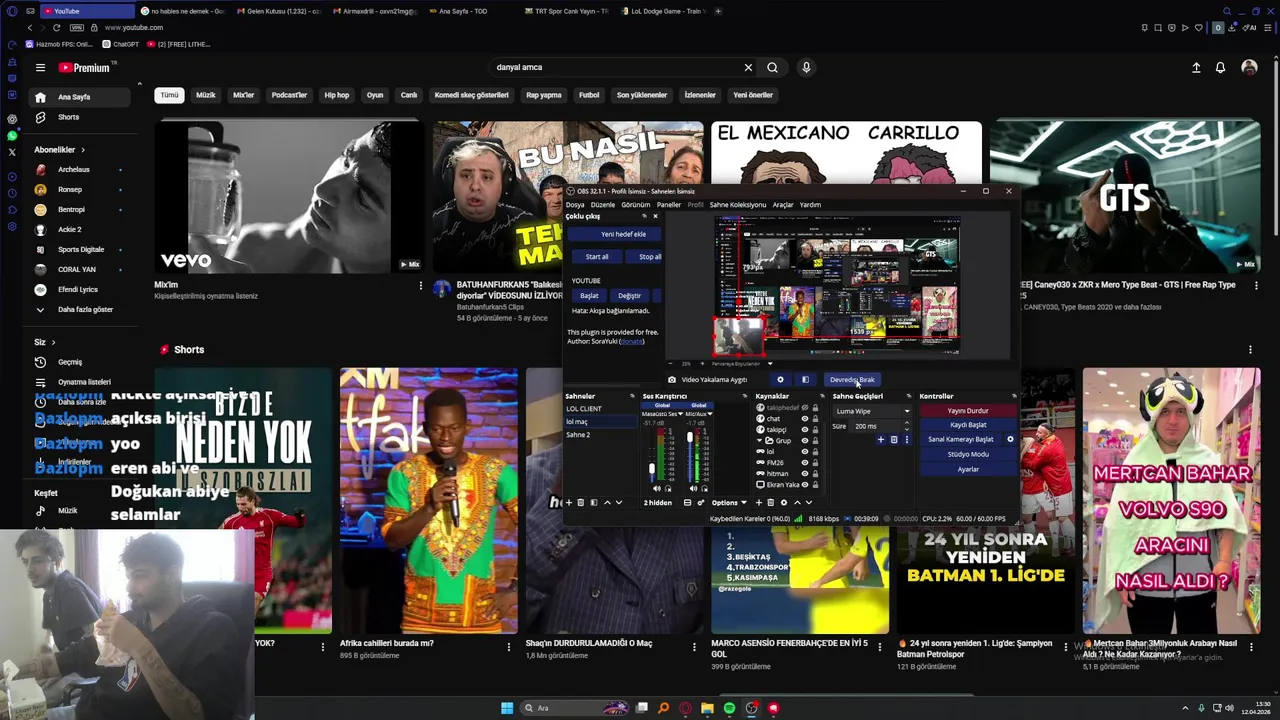
Task: Open the Mertcan Bahar Volvo S90 short thumbnail
Action: click(x=1171, y=500)
